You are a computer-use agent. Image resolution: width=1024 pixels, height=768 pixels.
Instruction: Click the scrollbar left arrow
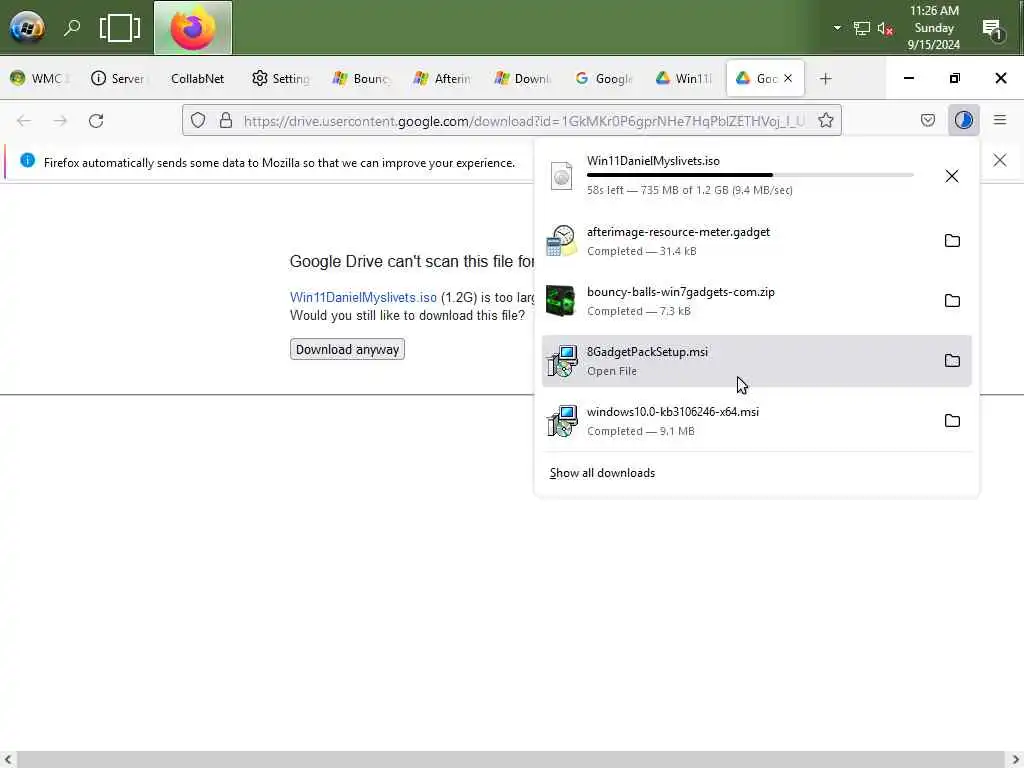point(8,760)
